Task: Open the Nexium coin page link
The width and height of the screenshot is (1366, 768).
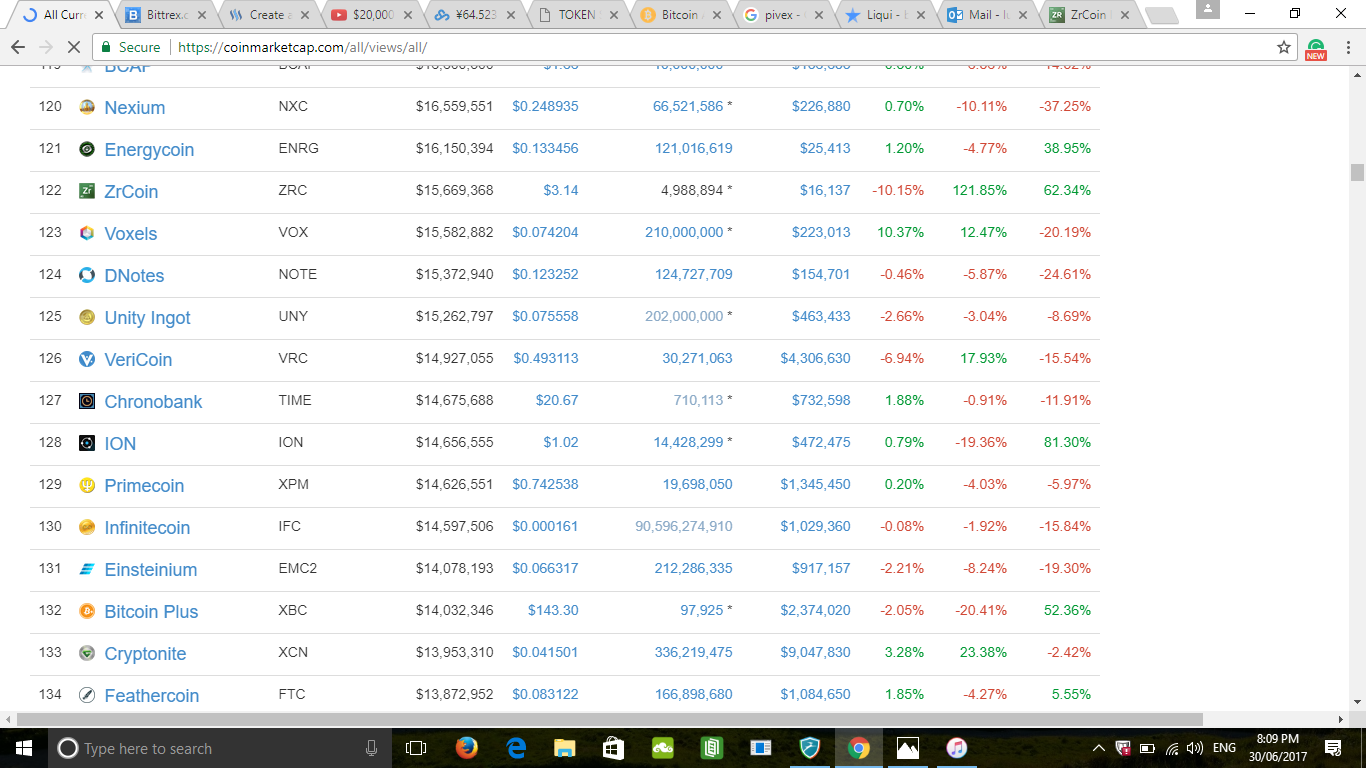Action: click(135, 108)
